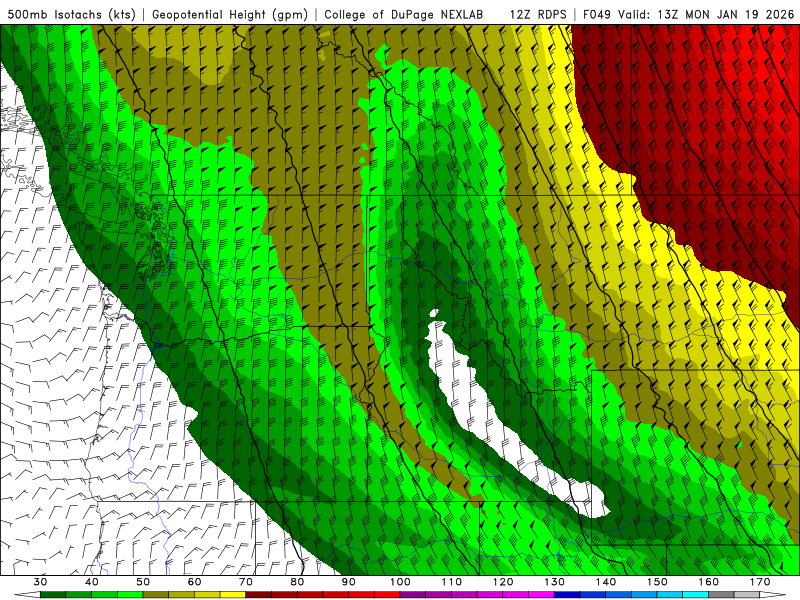The width and height of the screenshot is (800, 600).
Task: Click the 140 knot legend label
Action: click(x=606, y=582)
